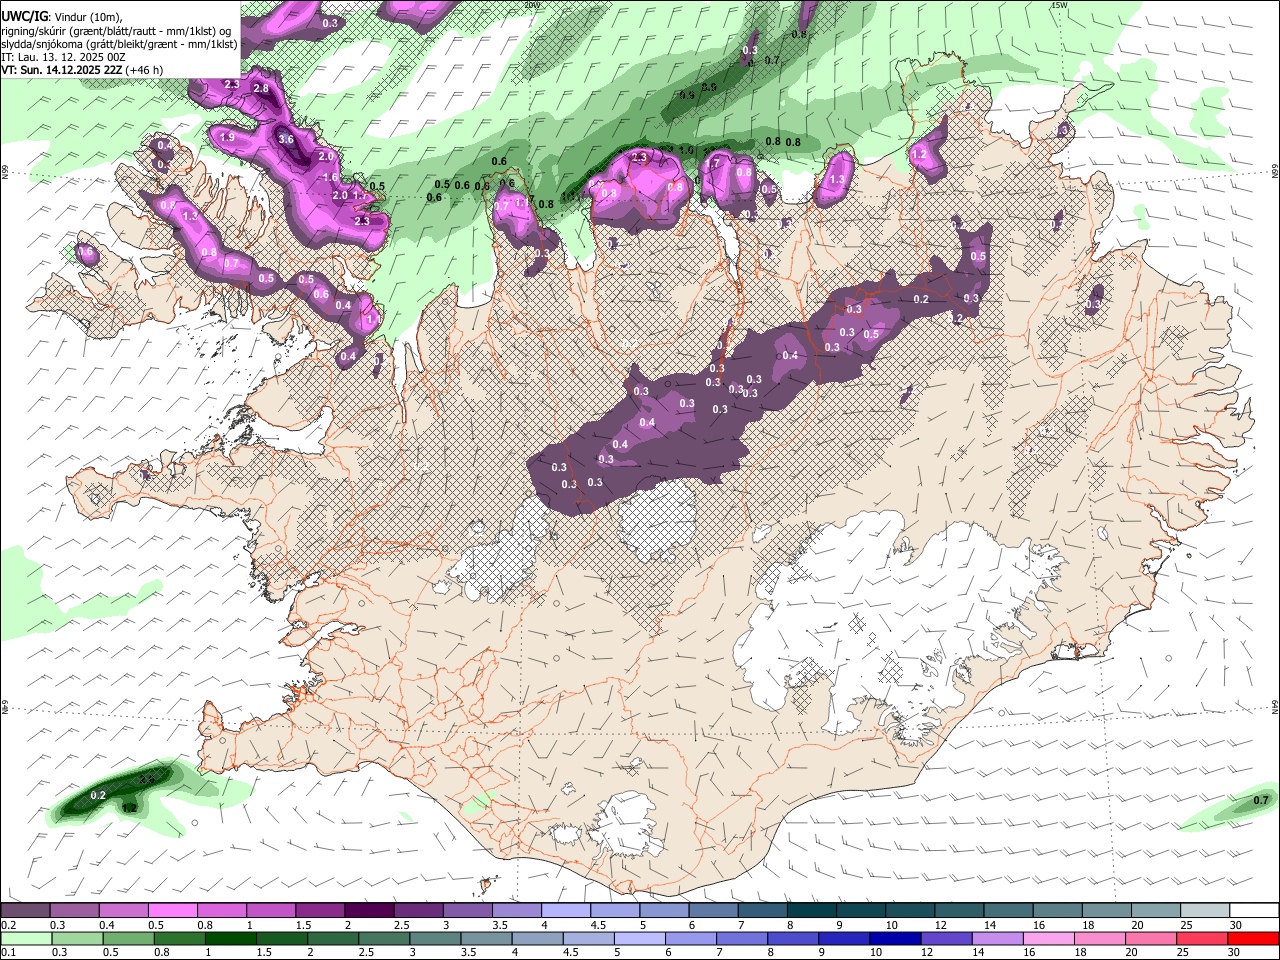Select the 5 swatch in the upper snow legend
Screen dimensions: 1280x960
[664, 911]
